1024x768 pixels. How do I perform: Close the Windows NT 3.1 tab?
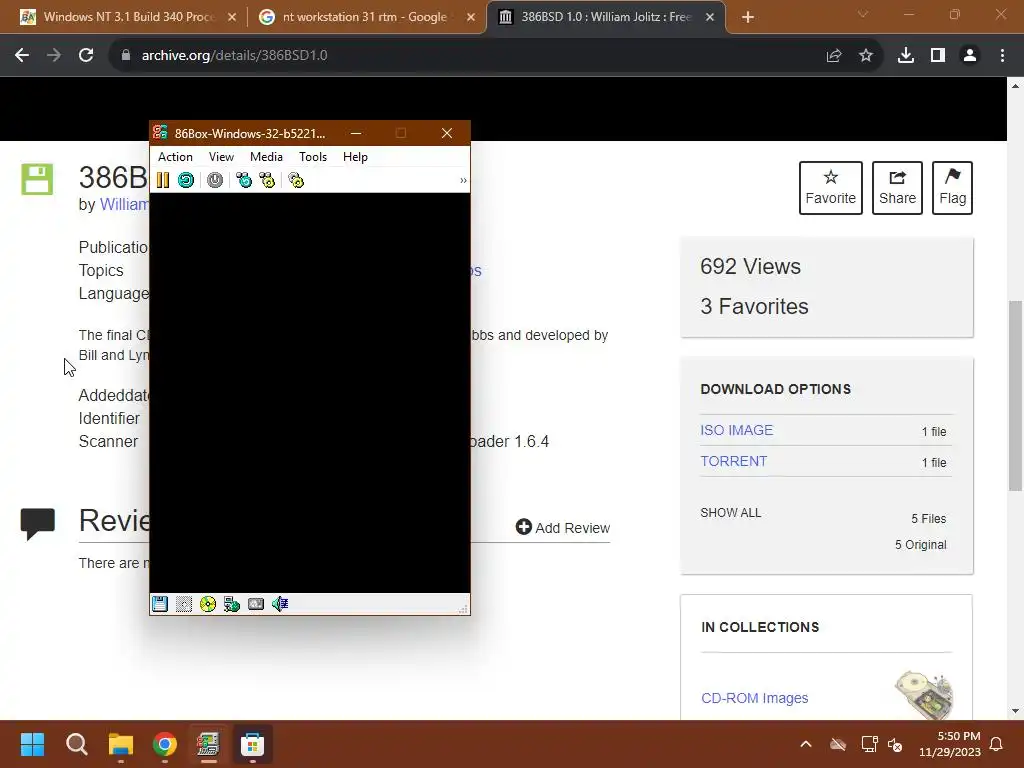pyautogui.click(x=232, y=17)
